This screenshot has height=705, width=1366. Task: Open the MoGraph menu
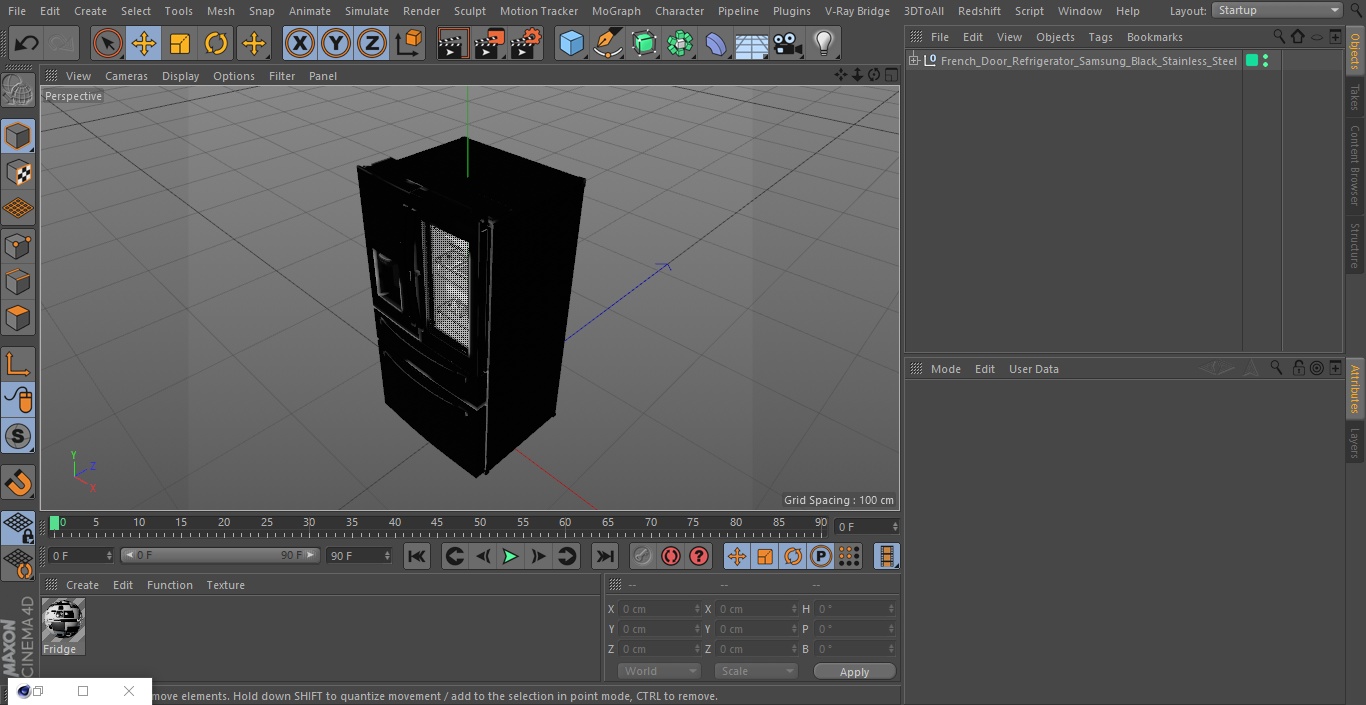pyautogui.click(x=616, y=11)
